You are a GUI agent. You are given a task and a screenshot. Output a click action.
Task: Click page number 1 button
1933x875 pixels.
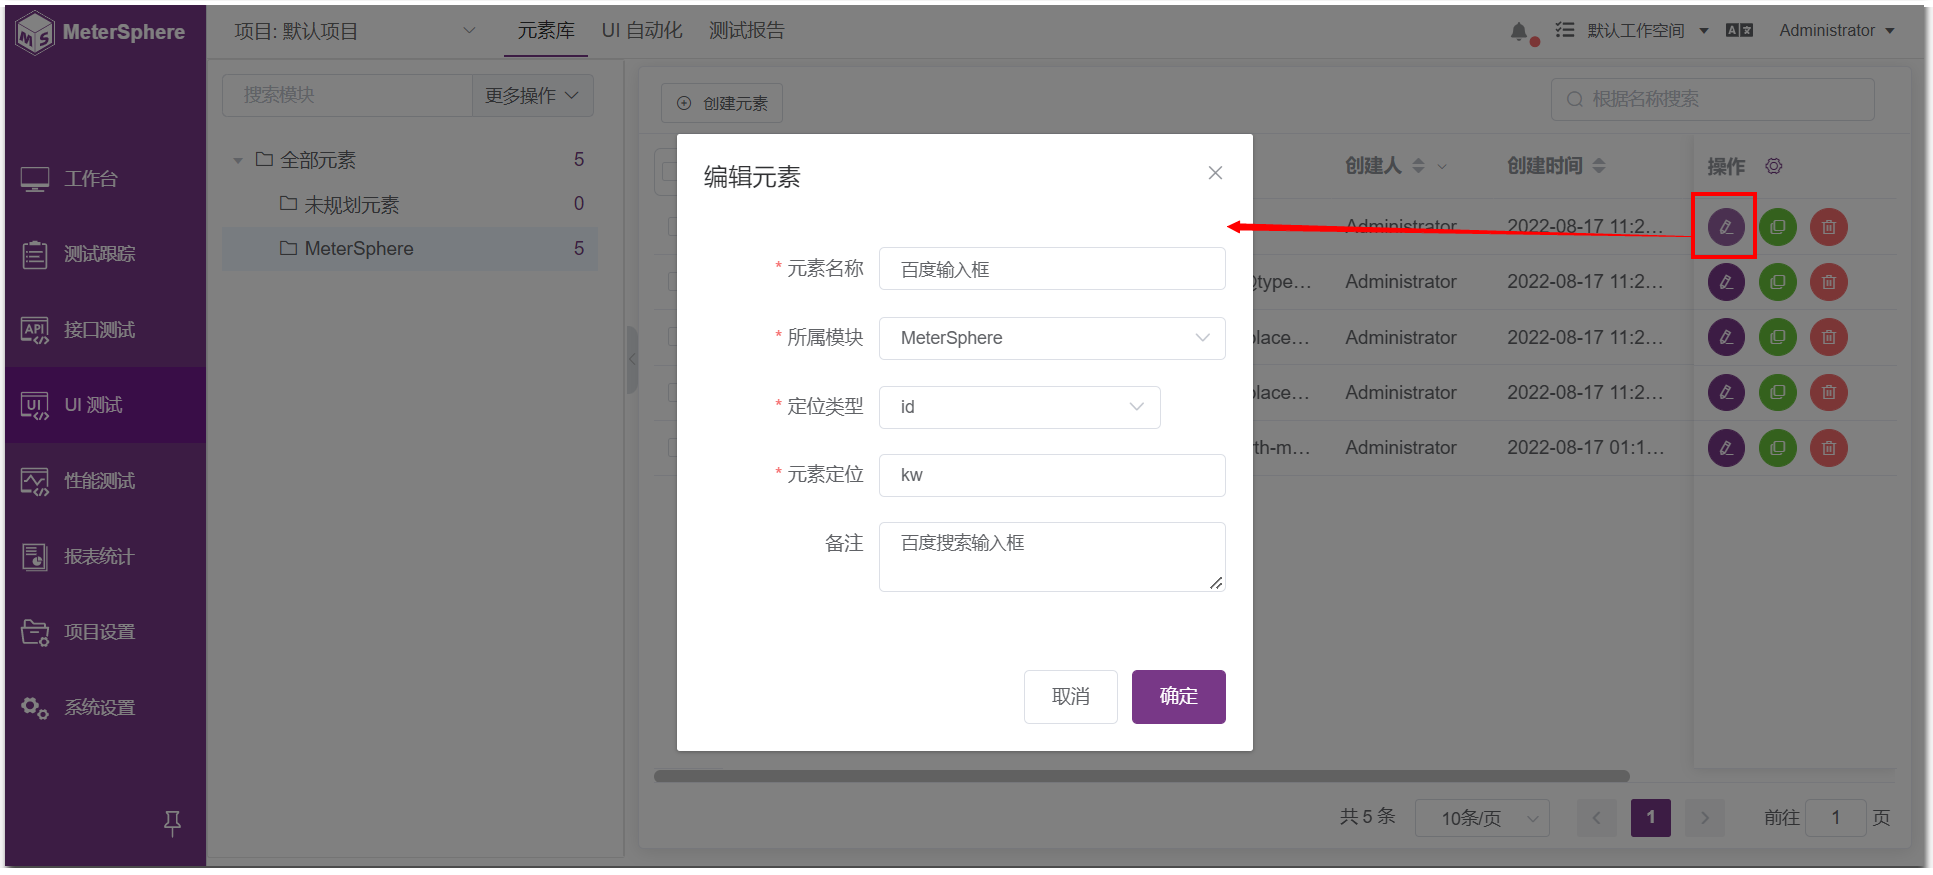point(1650,818)
